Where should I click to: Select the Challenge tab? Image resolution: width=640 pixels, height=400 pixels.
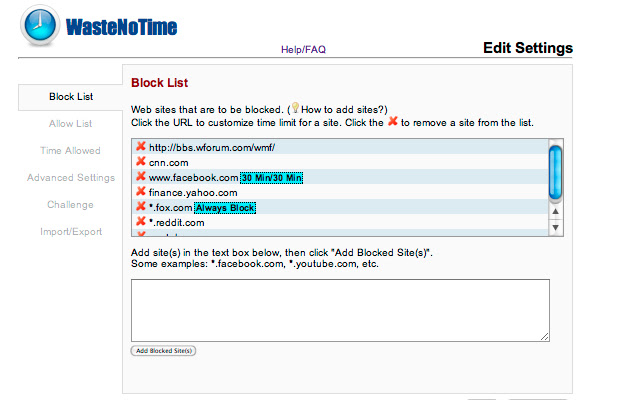coord(70,204)
